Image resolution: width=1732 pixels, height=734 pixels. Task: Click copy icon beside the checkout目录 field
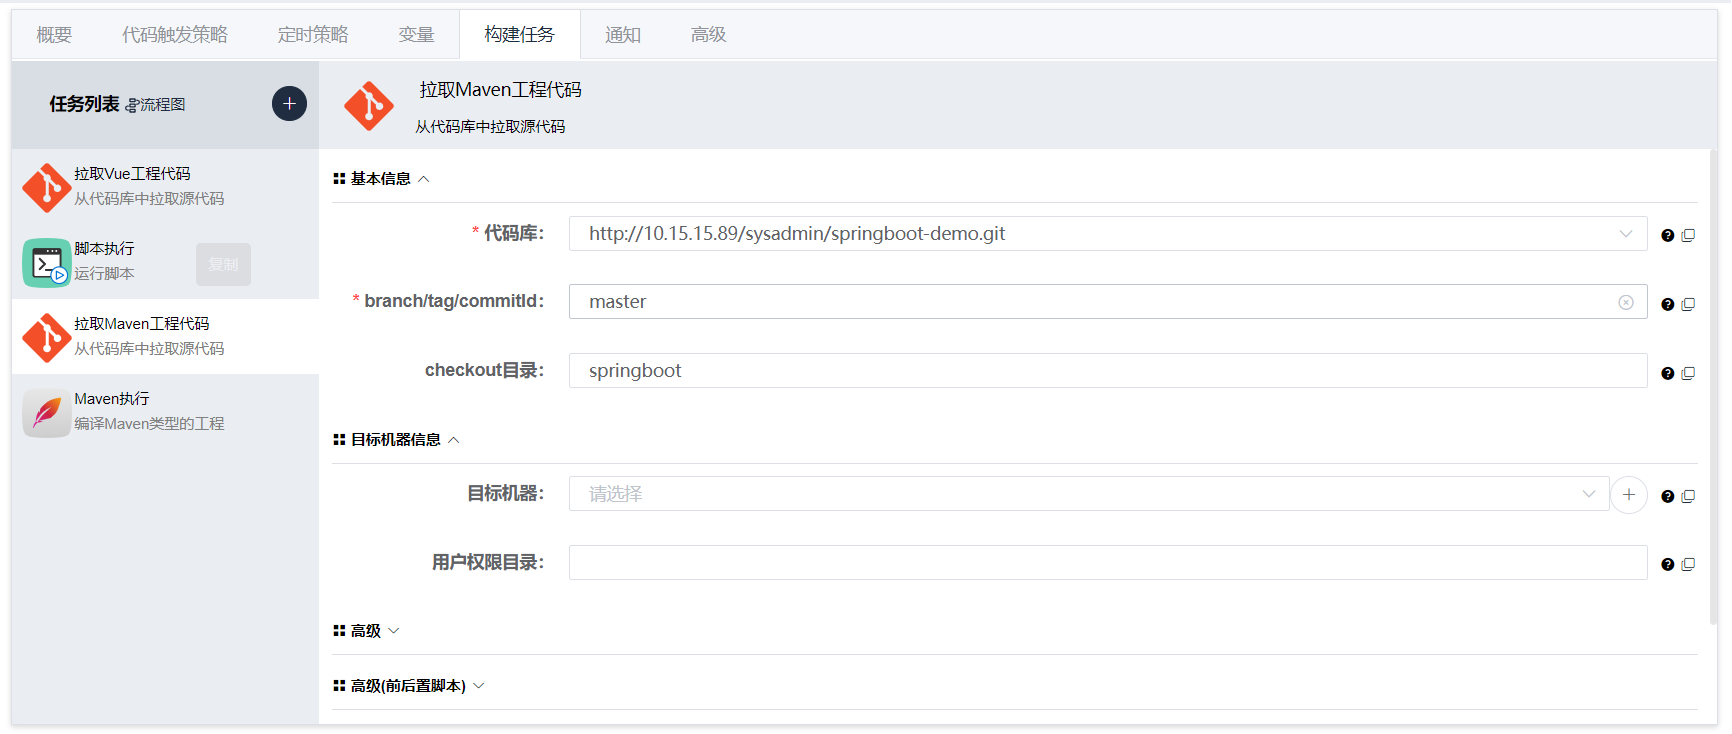(x=1688, y=373)
